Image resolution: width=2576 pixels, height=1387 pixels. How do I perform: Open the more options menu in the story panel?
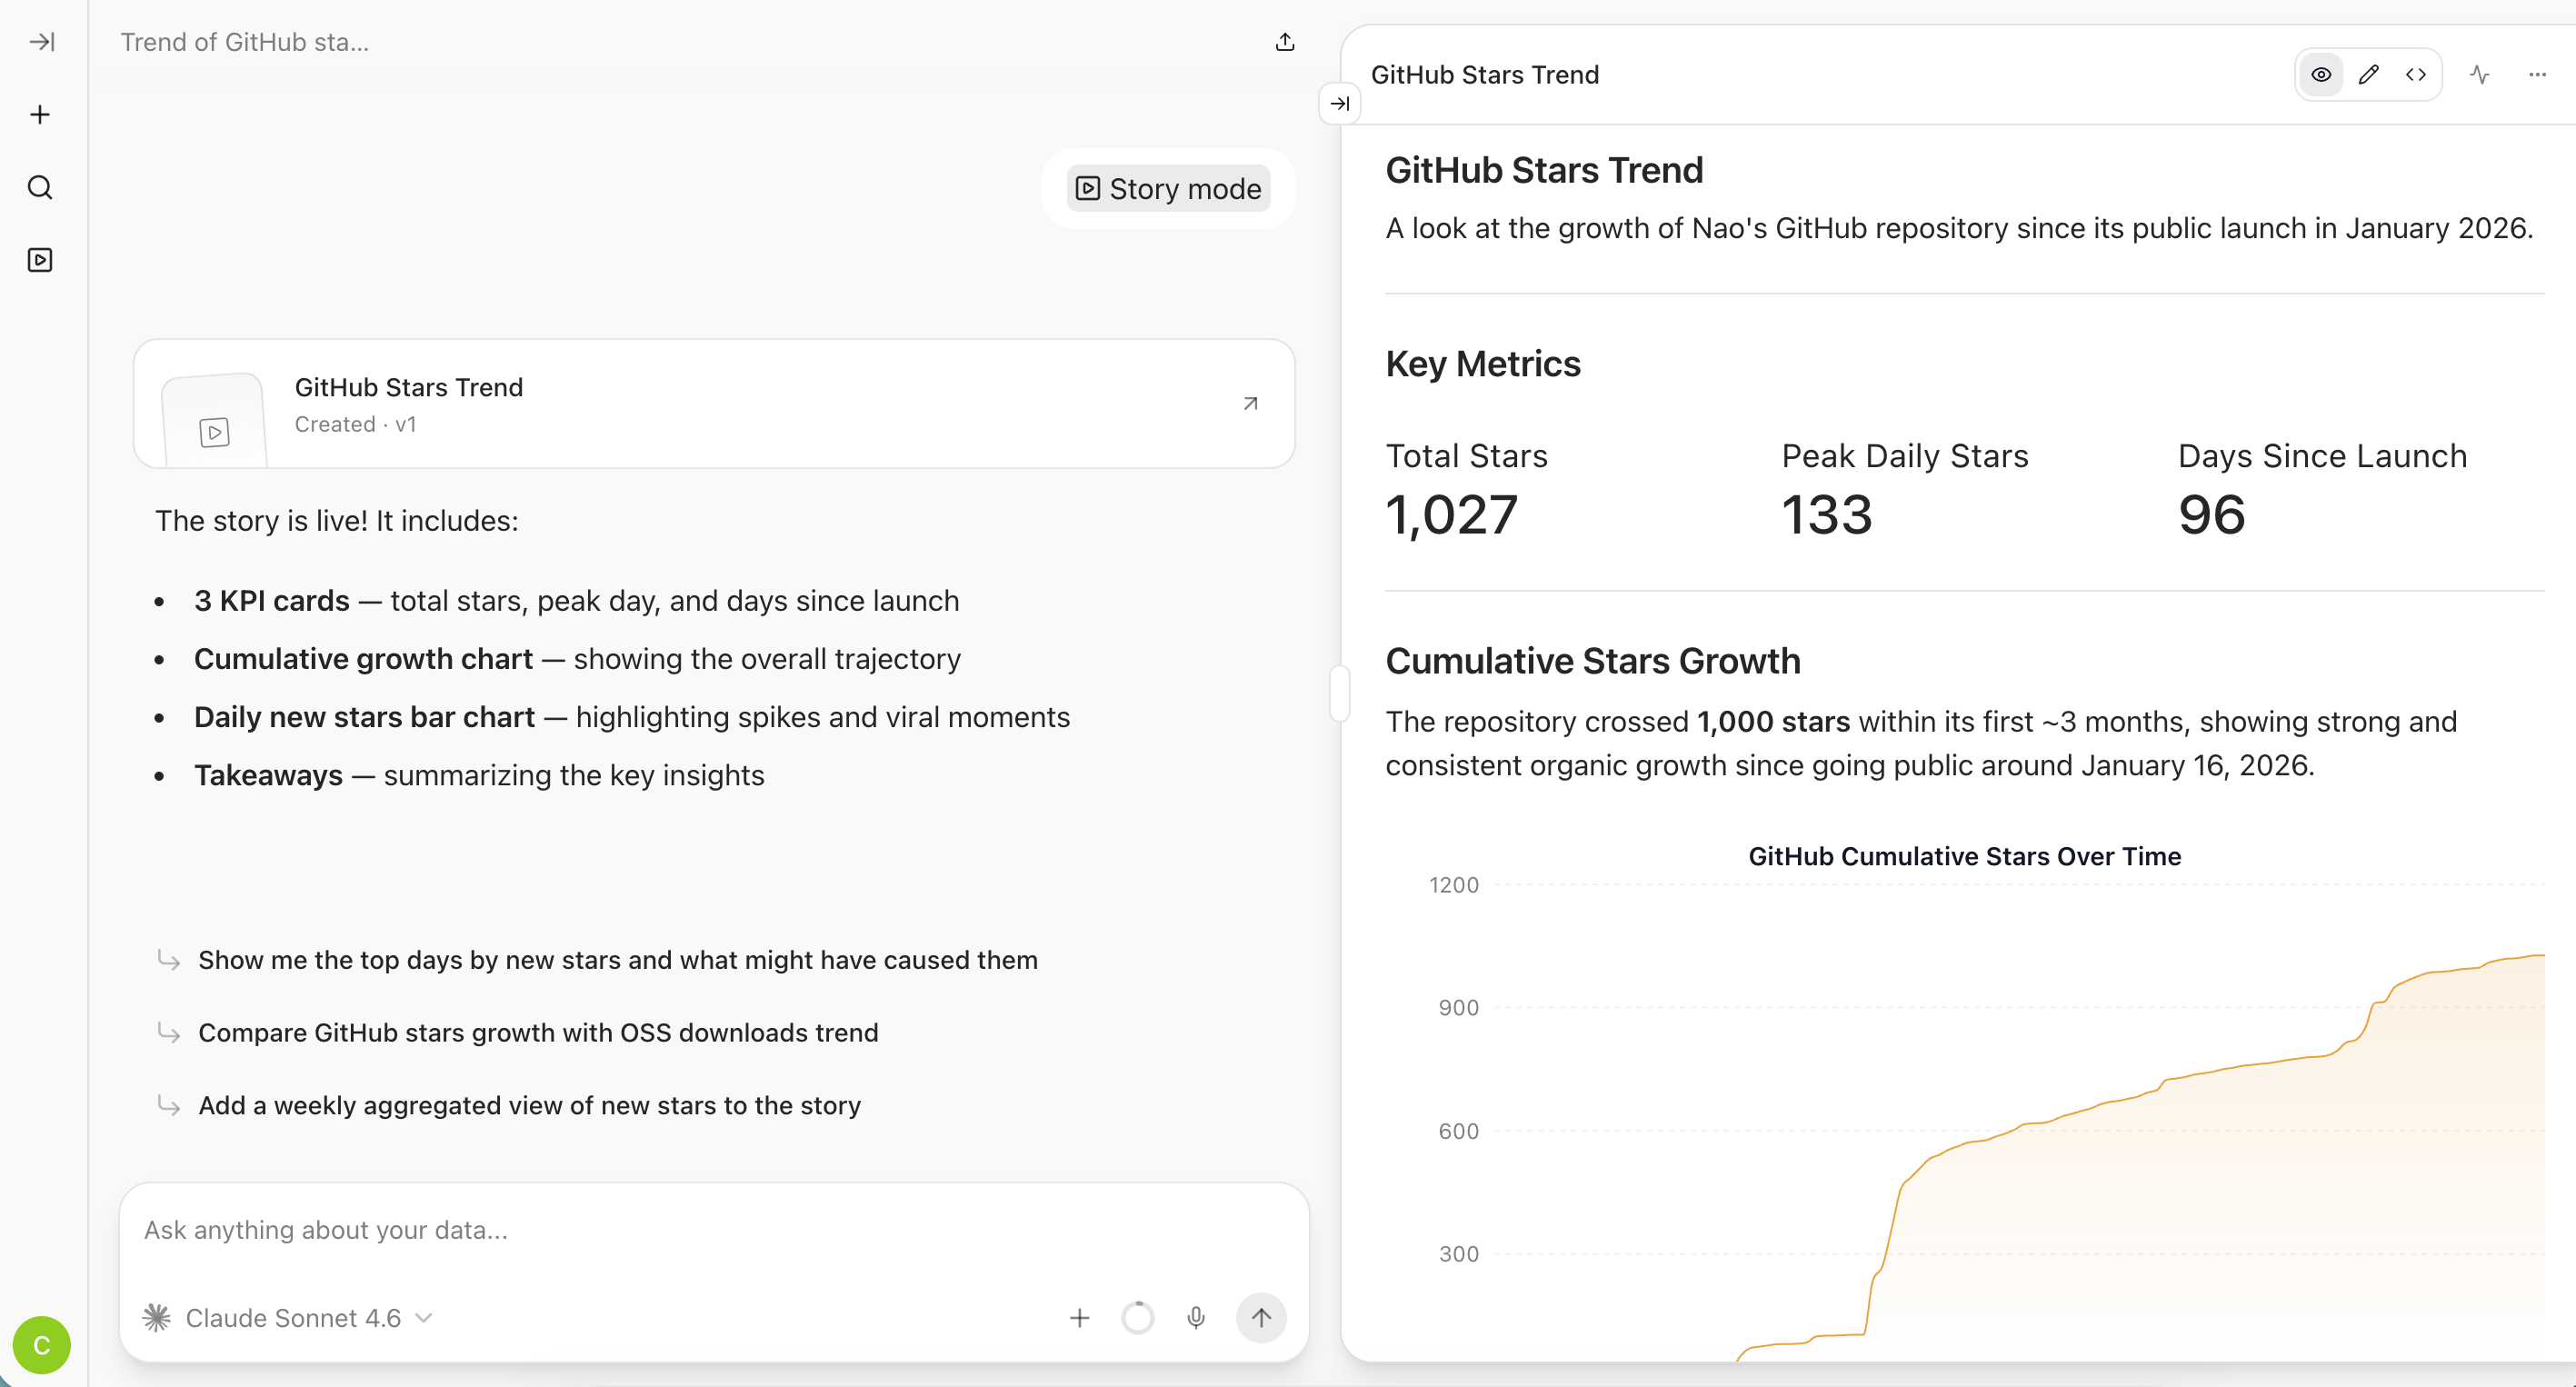pyautogui.click(x=2536, y=74)
